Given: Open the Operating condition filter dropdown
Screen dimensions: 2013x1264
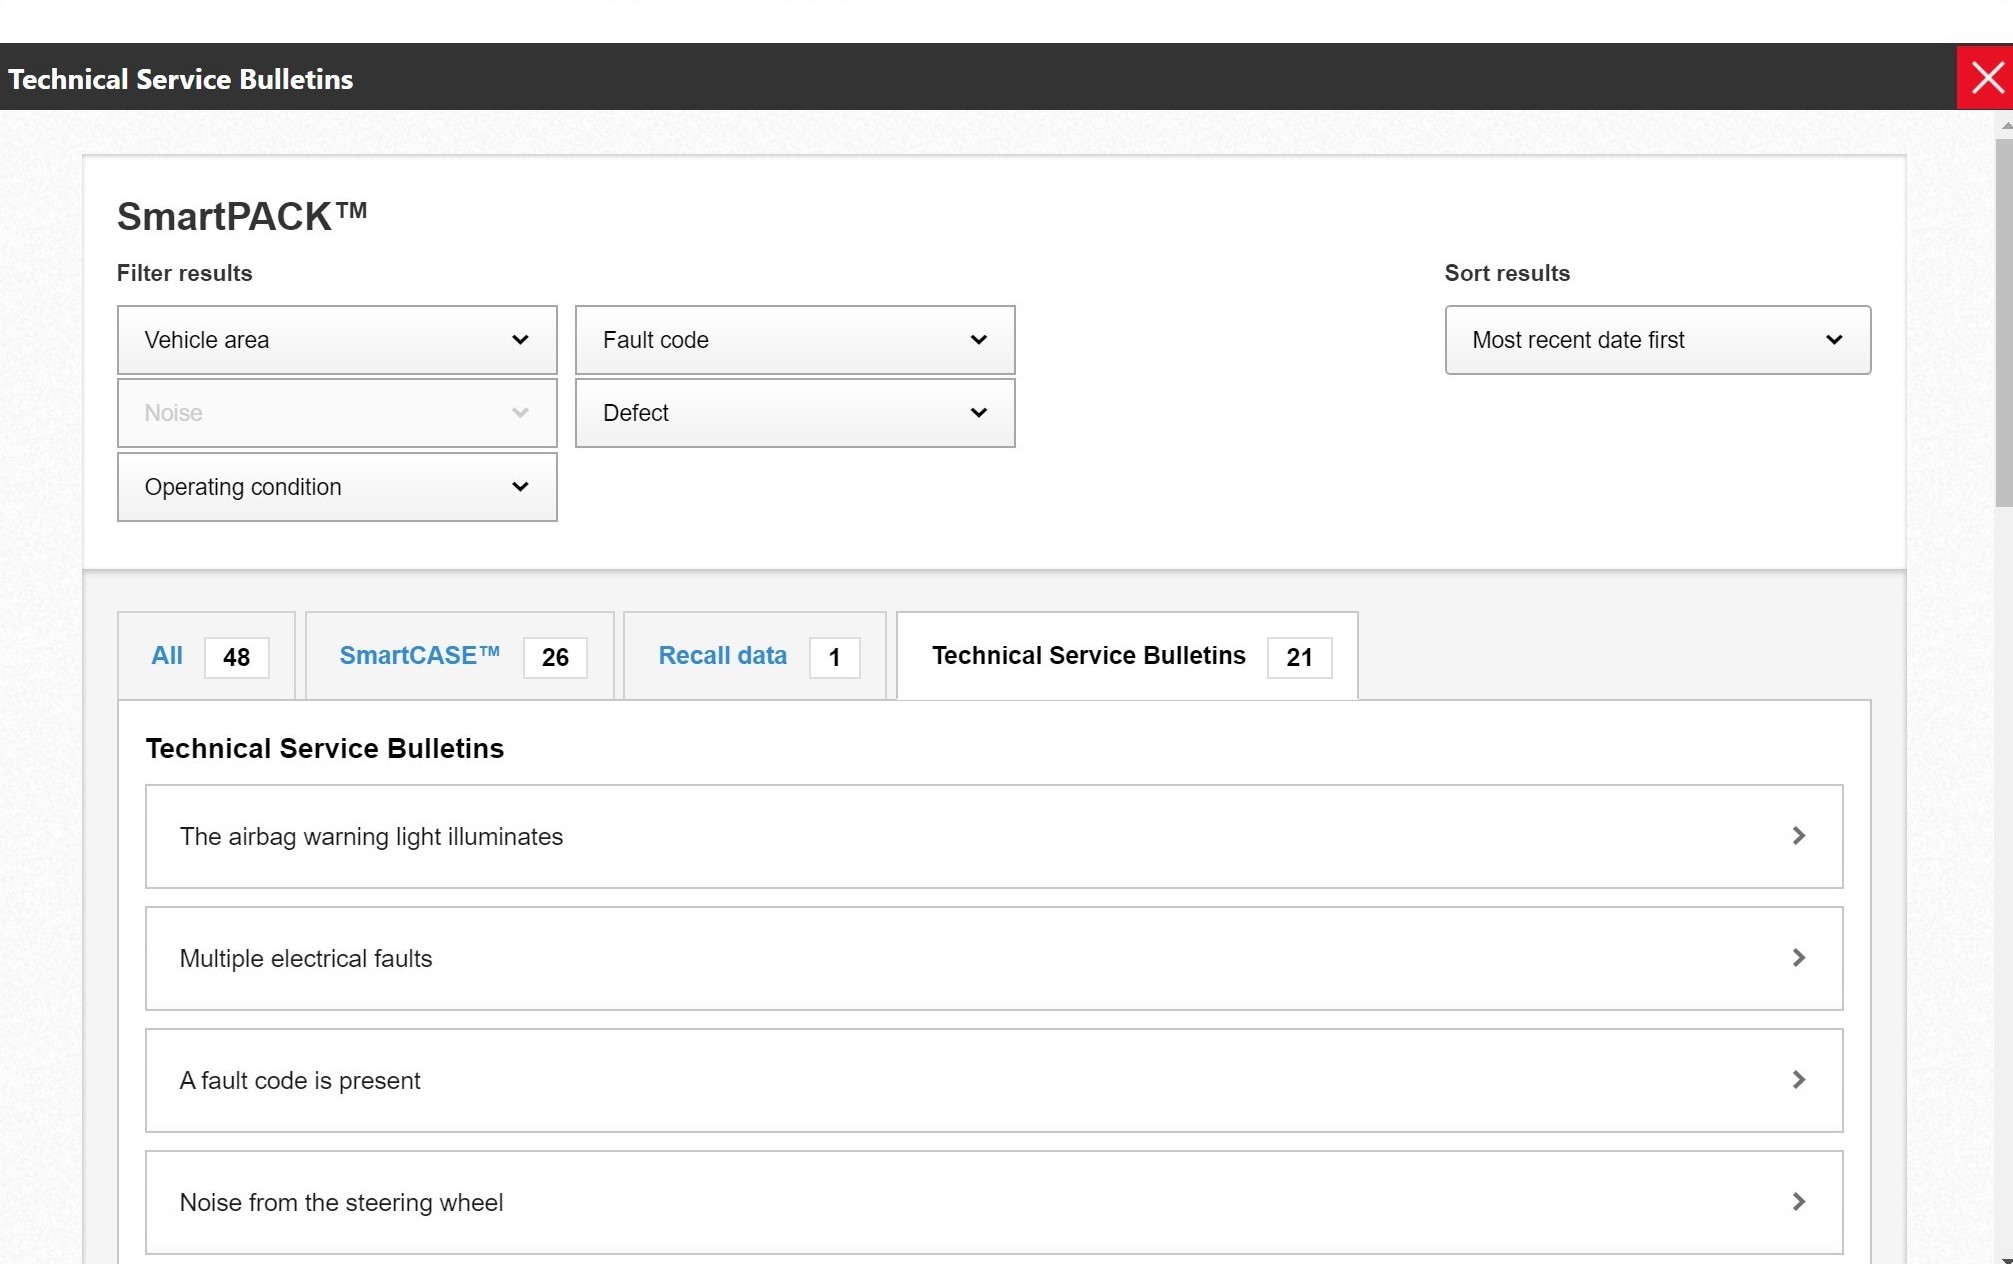Looking at the screenshot, I should pos(337,487).
